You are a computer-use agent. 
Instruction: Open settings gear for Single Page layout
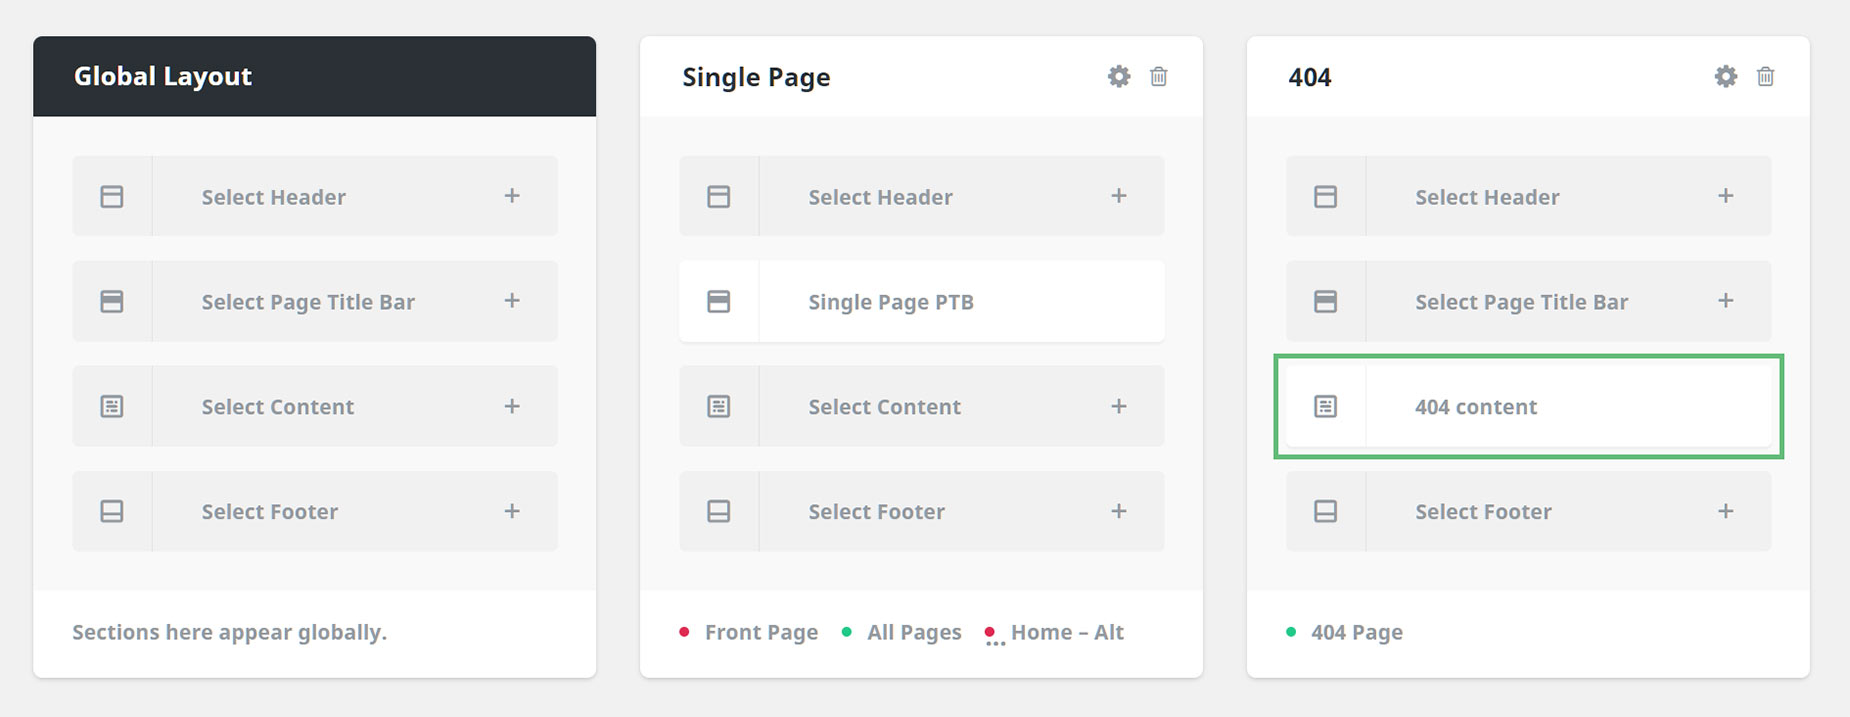tap(1119, 76)
